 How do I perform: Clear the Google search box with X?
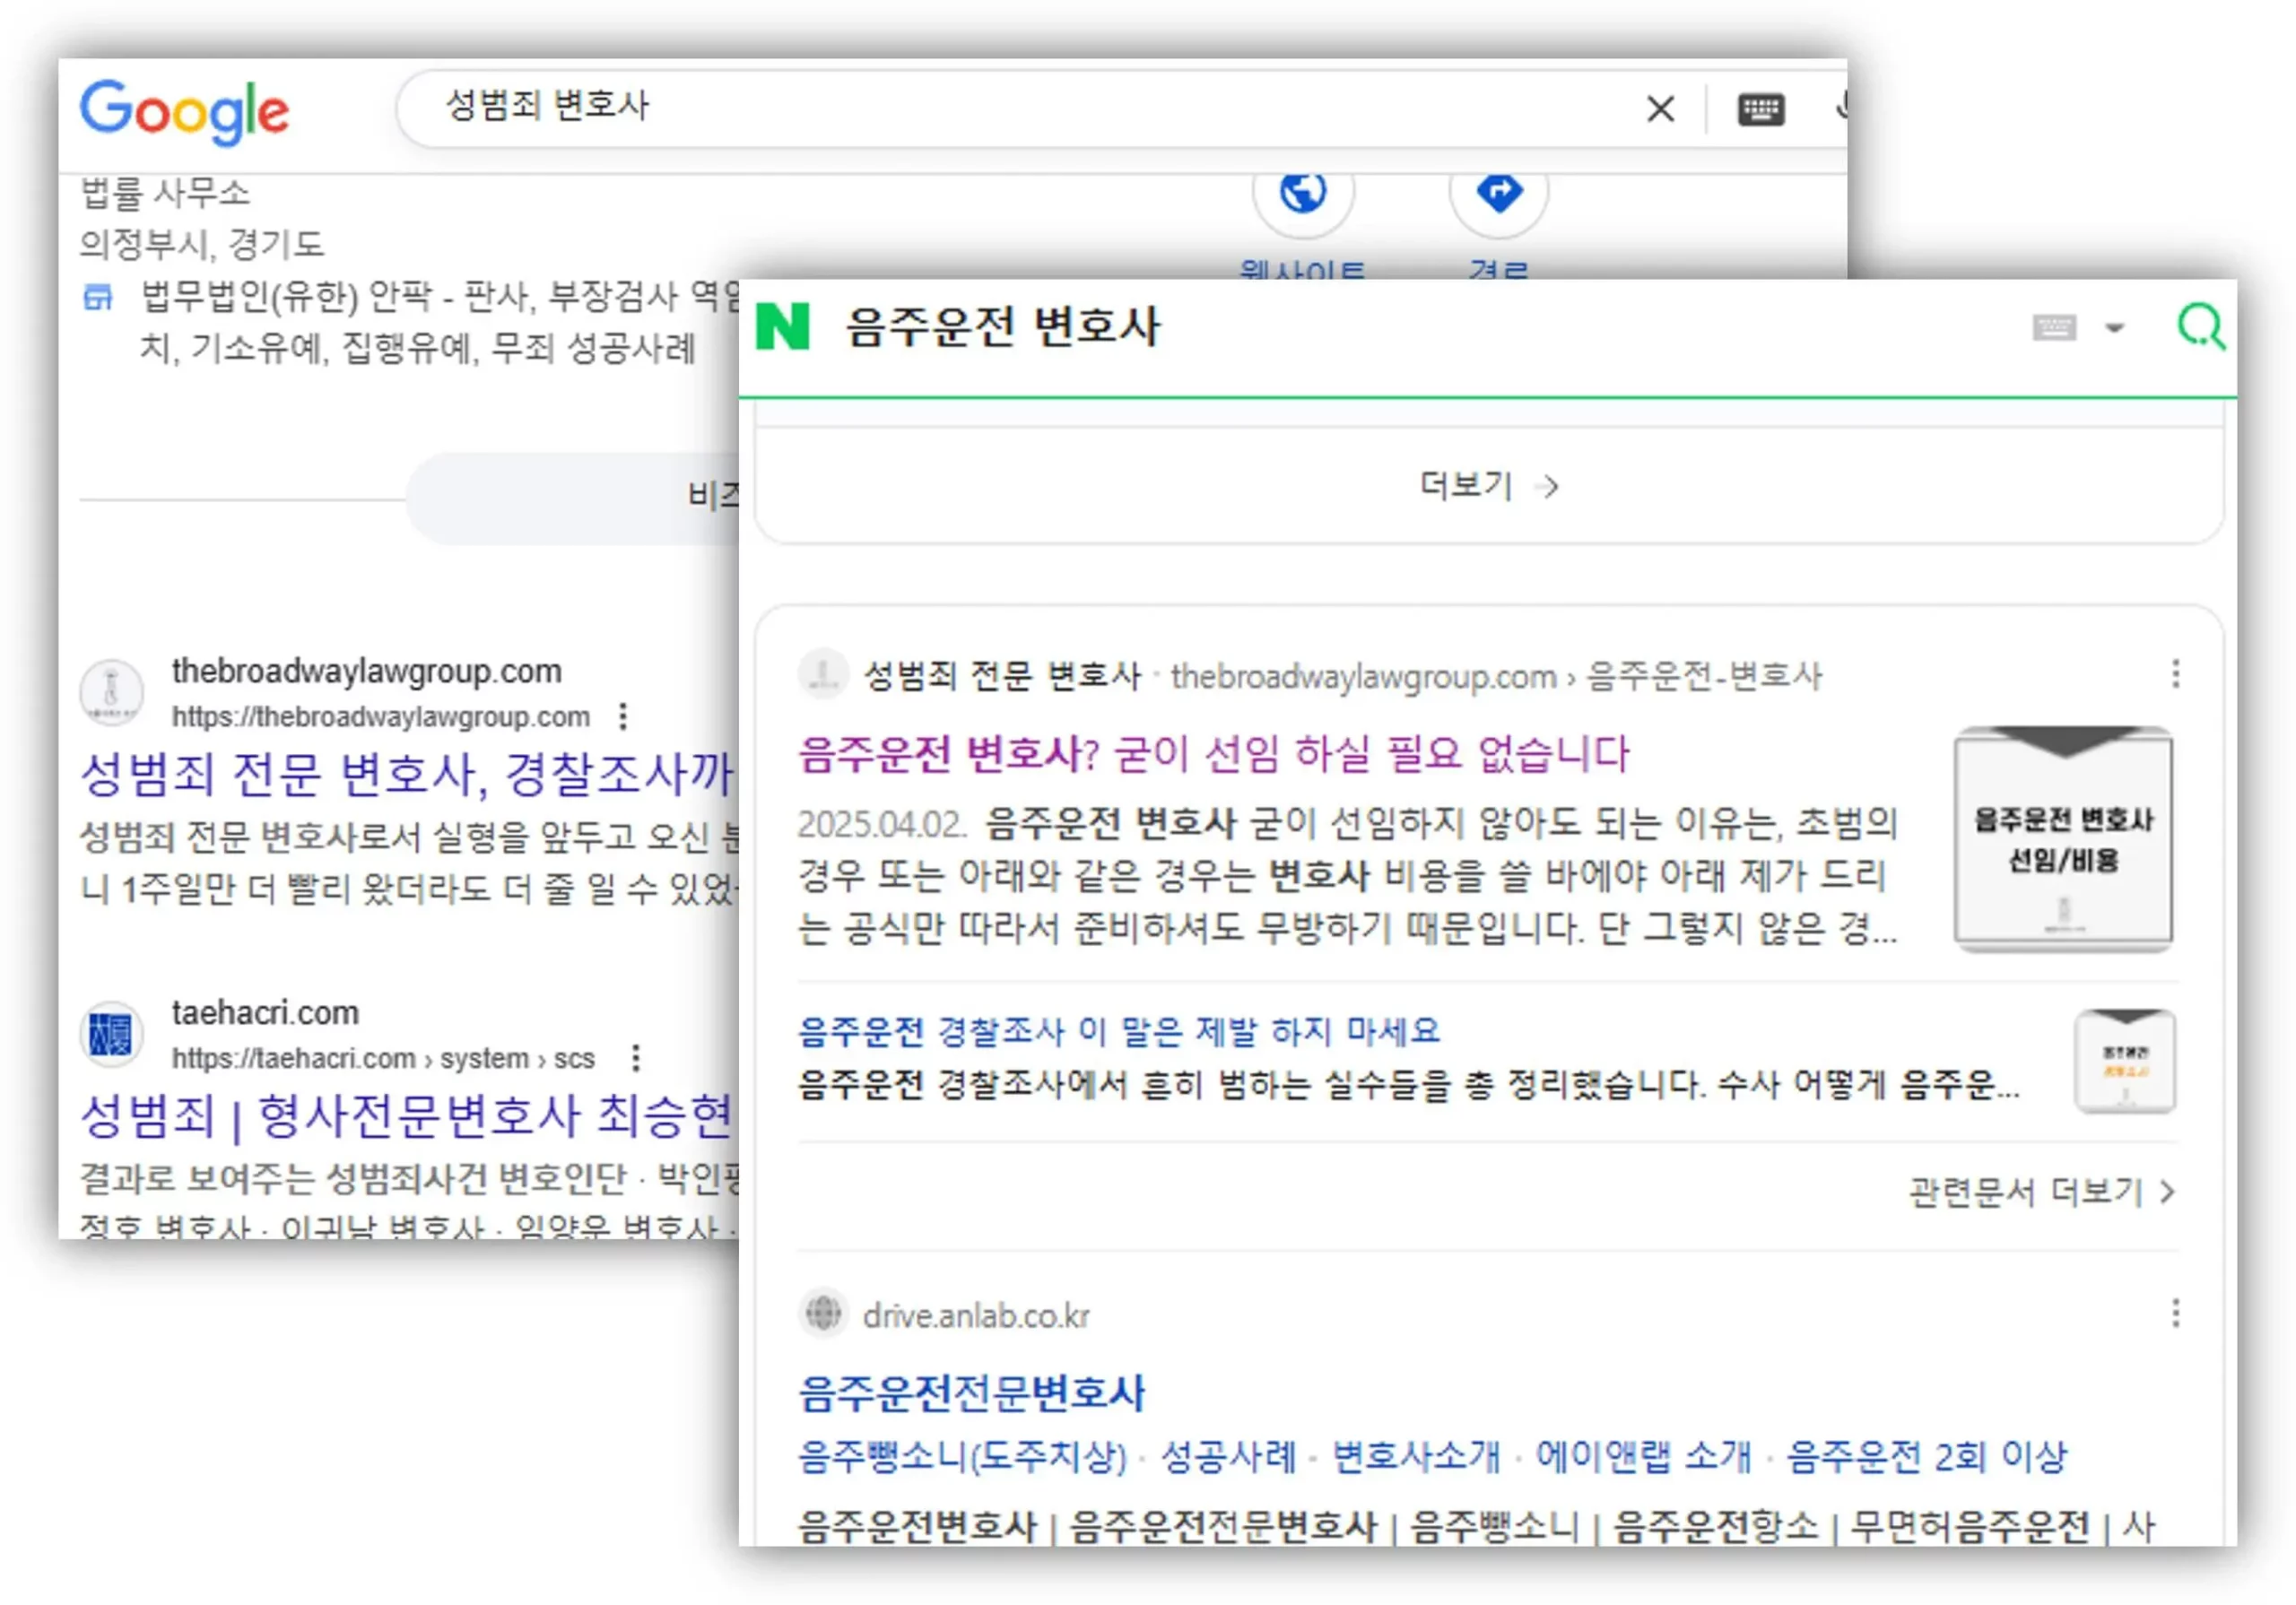pos(1660,108)
